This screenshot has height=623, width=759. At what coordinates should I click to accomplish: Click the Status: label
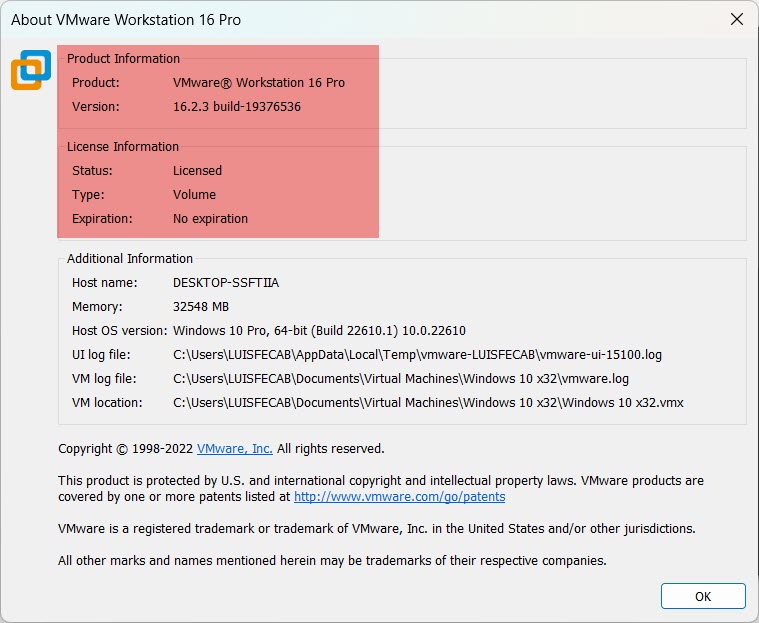point(92,170)
